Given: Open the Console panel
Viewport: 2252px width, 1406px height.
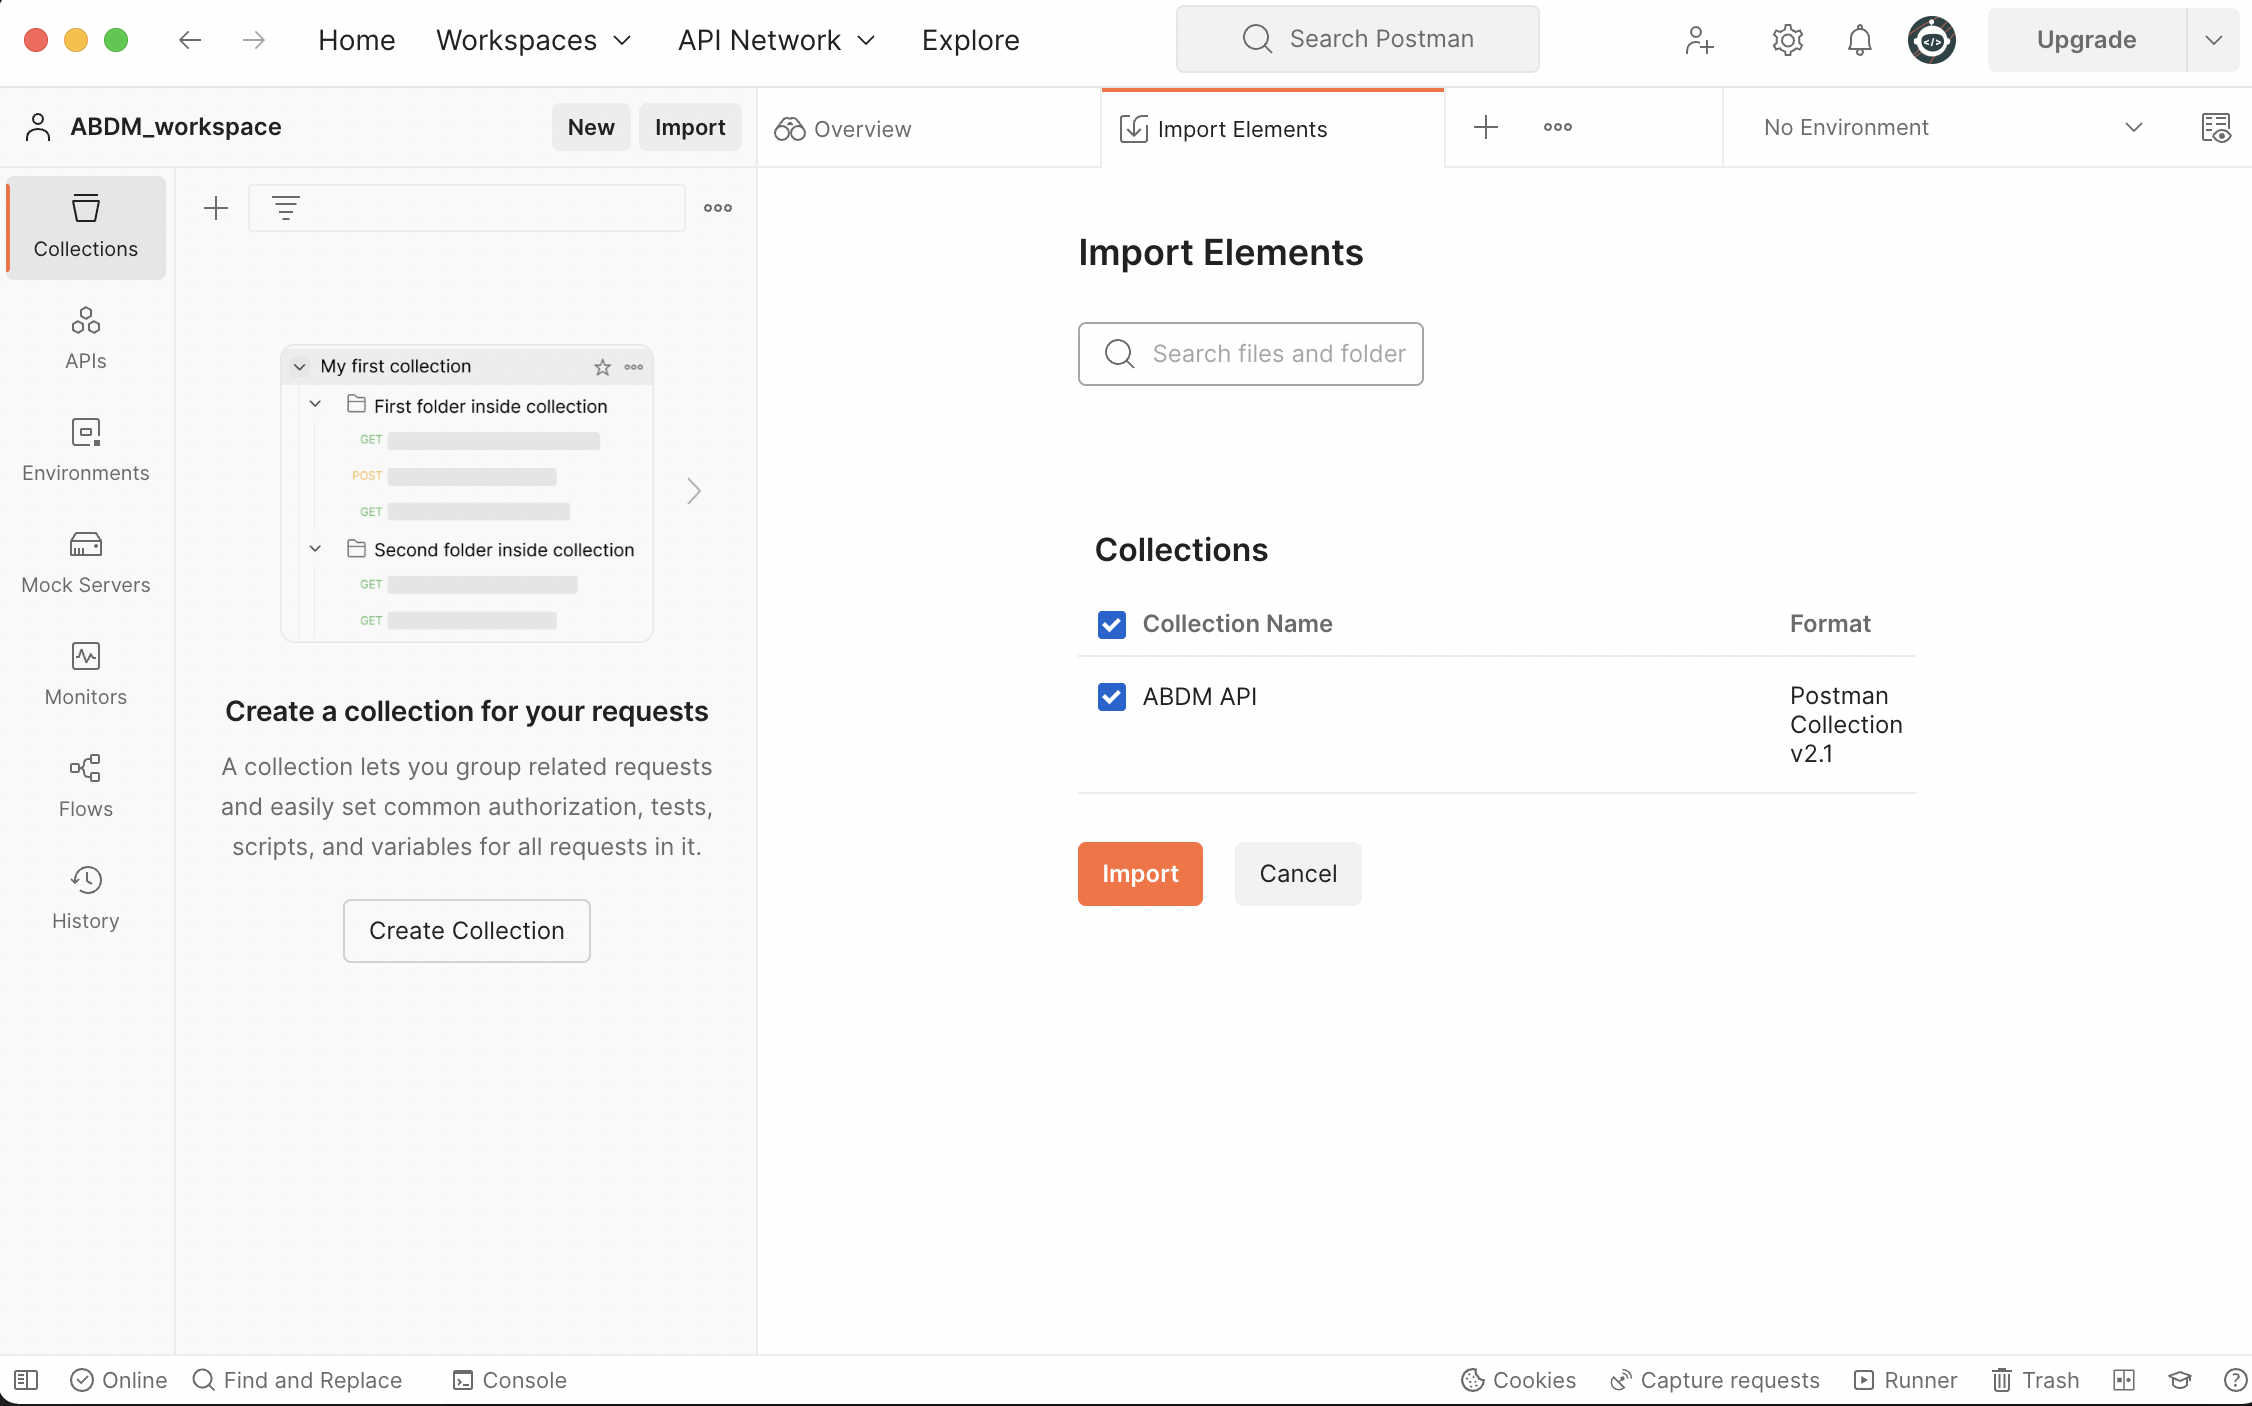Looking at the screenshot, I should pos(510,1380).
